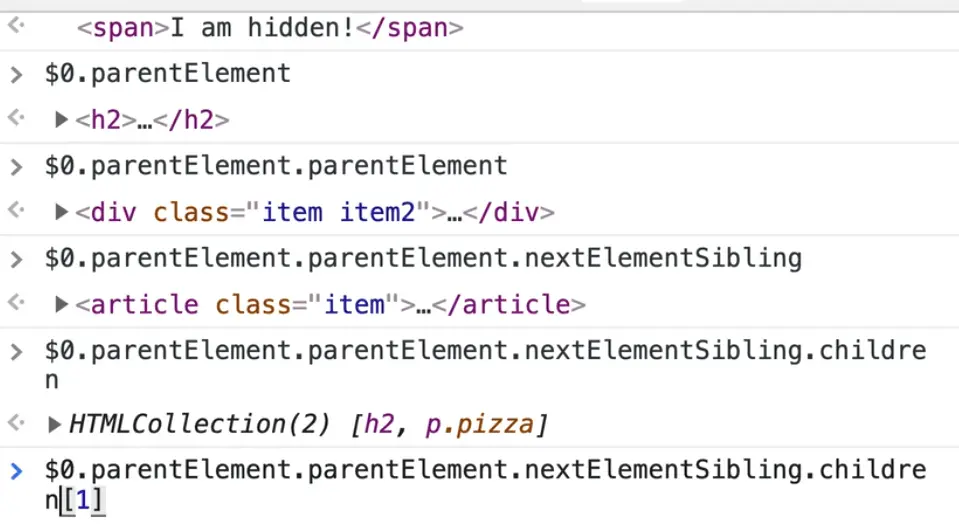Viewport: 959px width, 525px height.
Task: Click the output arrow beside the span result
Action: pos(15,27)
